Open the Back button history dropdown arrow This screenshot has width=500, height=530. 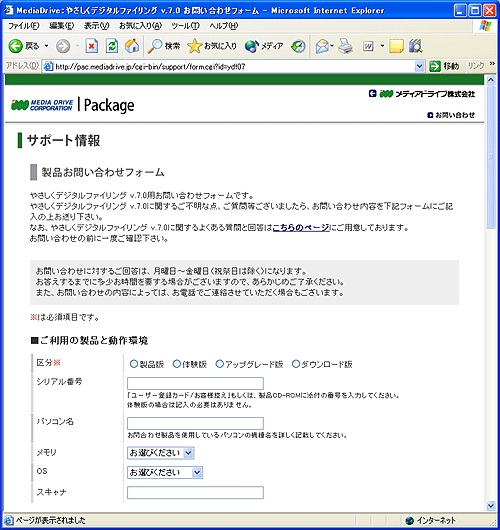click(46, 46)
